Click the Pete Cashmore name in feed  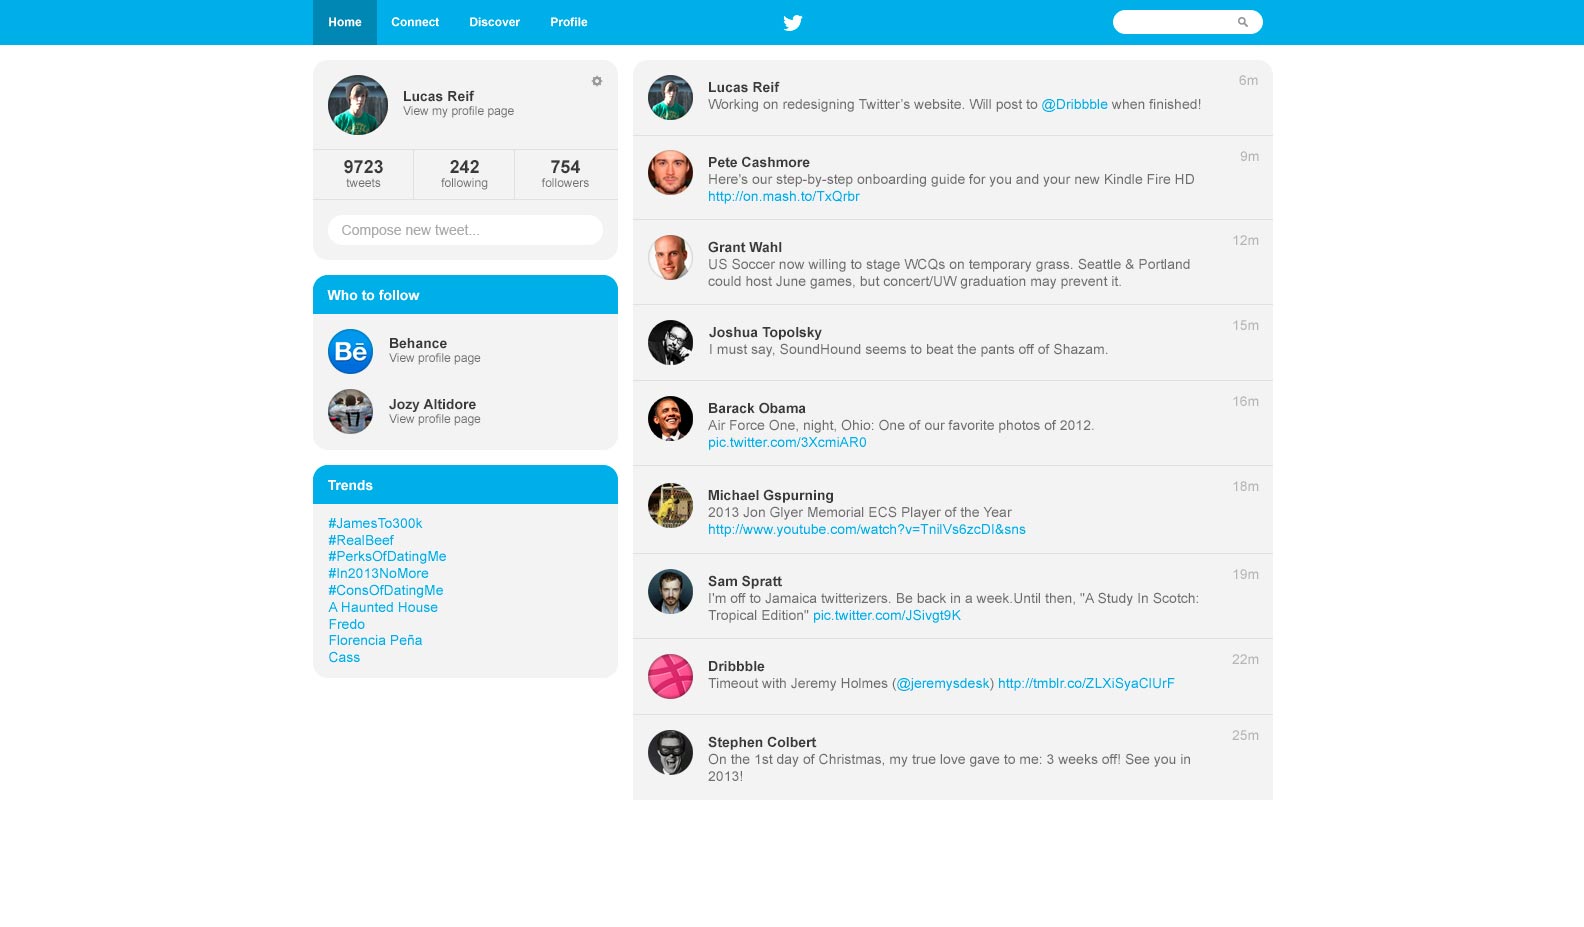click(759, 162)
